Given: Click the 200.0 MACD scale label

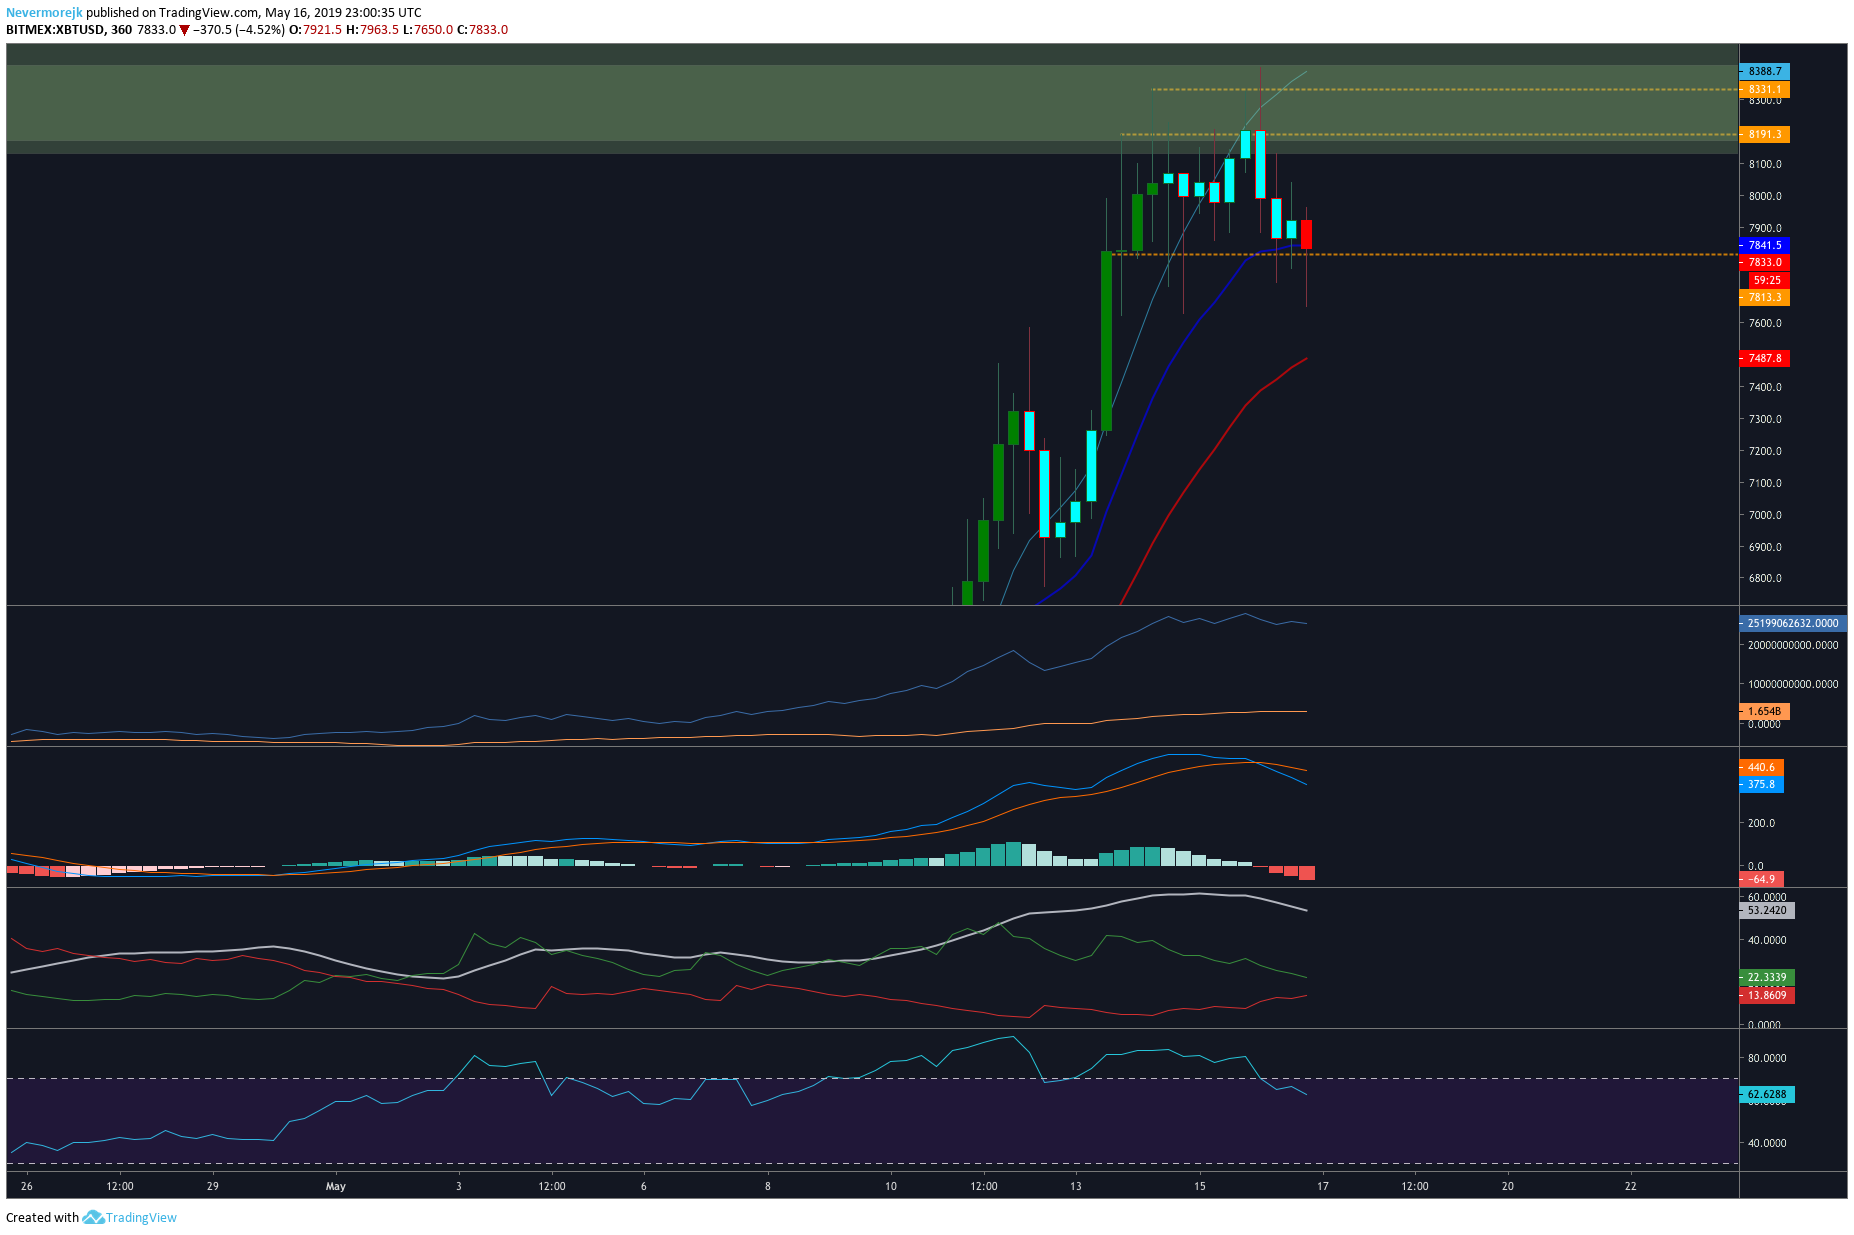Looking at the screenshot, I should click(1761, 824).
